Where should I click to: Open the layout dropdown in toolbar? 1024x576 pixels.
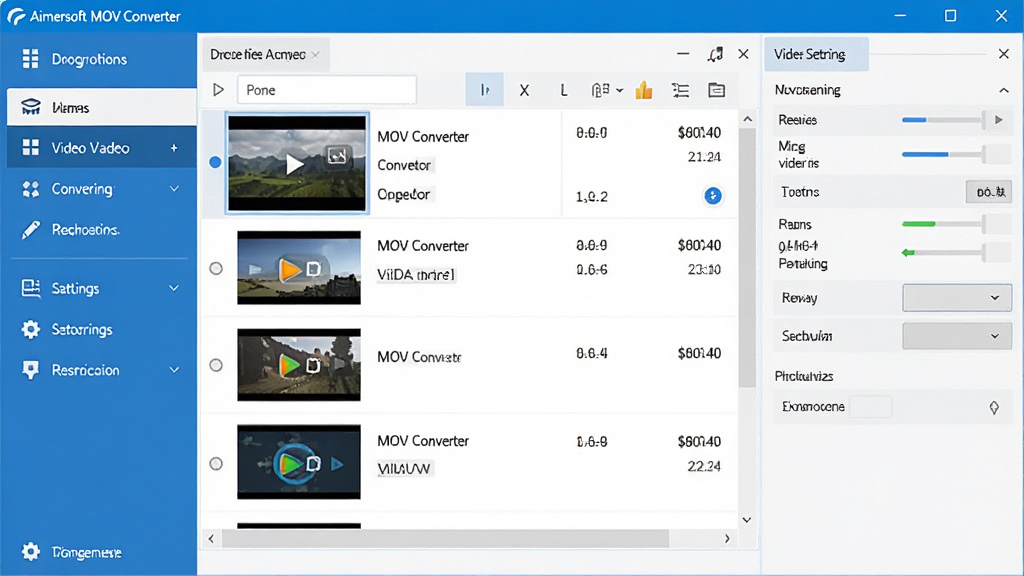tap(607, 90)
